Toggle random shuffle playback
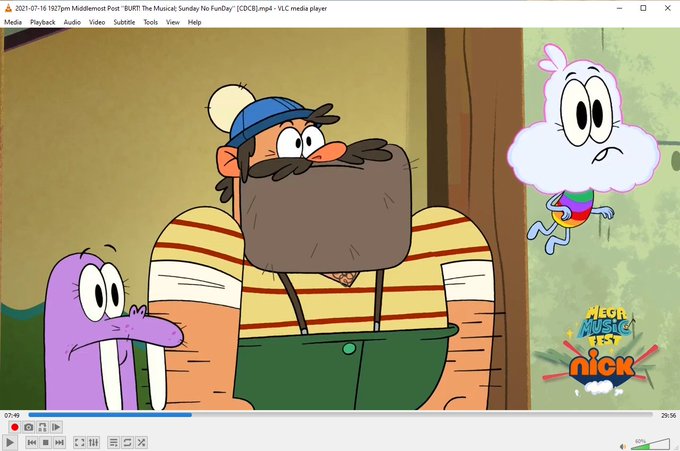This screenshot has width=680, height=451. tap(141, 442)
